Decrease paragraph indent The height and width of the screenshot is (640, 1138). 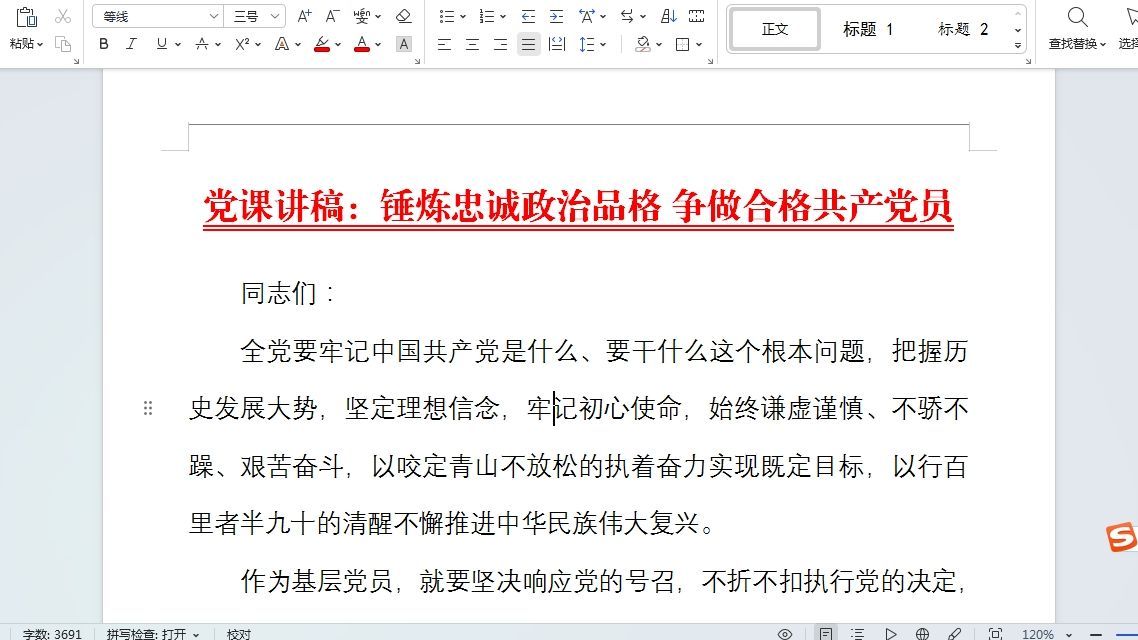(x=528, y=16)
